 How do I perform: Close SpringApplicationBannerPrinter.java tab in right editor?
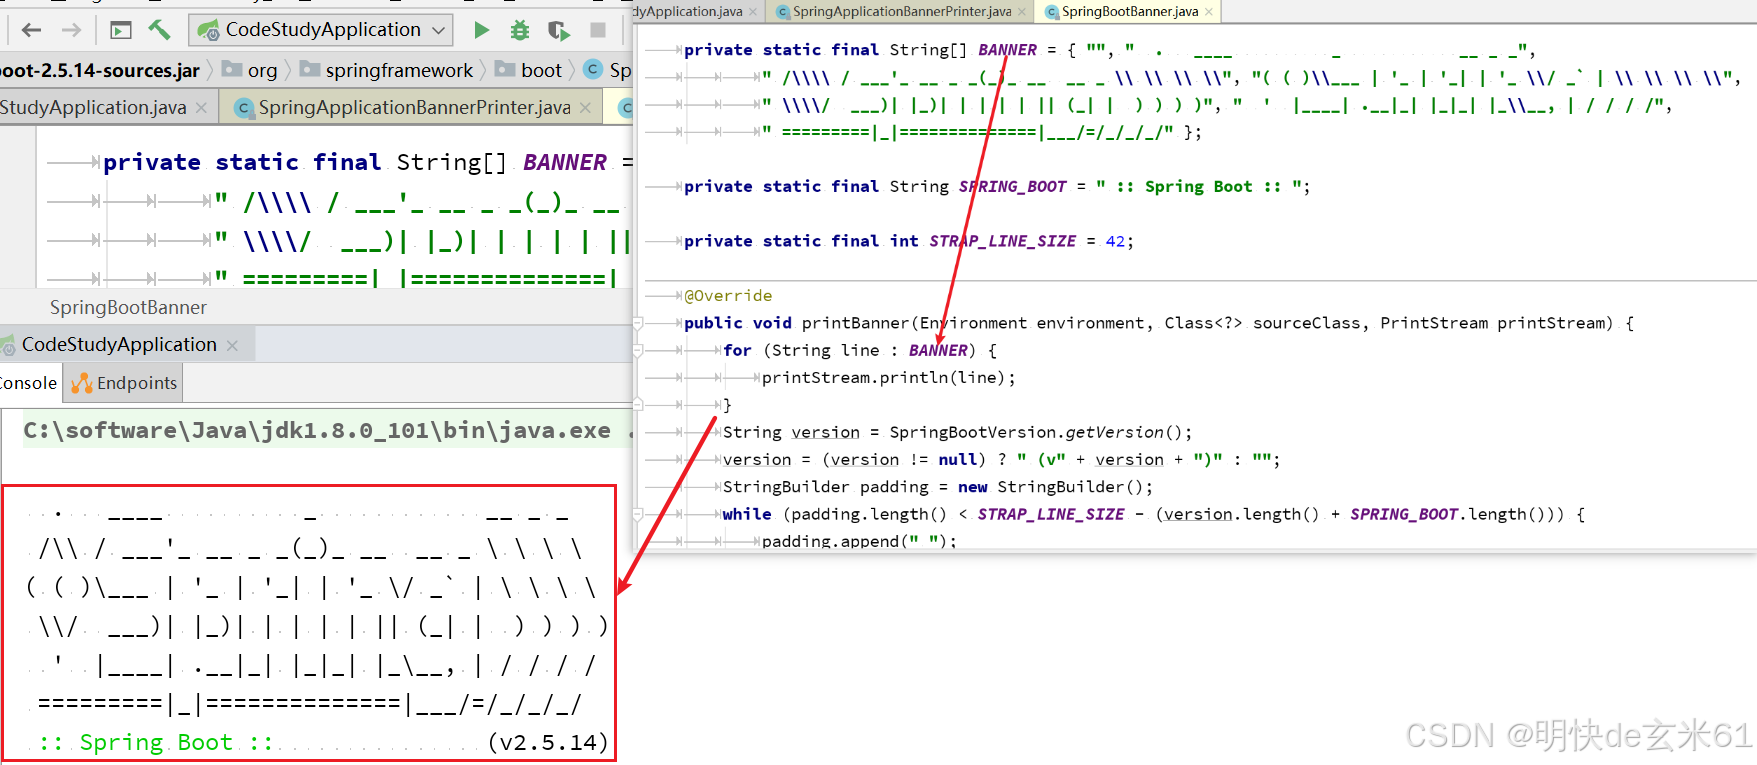[1022, 12]
